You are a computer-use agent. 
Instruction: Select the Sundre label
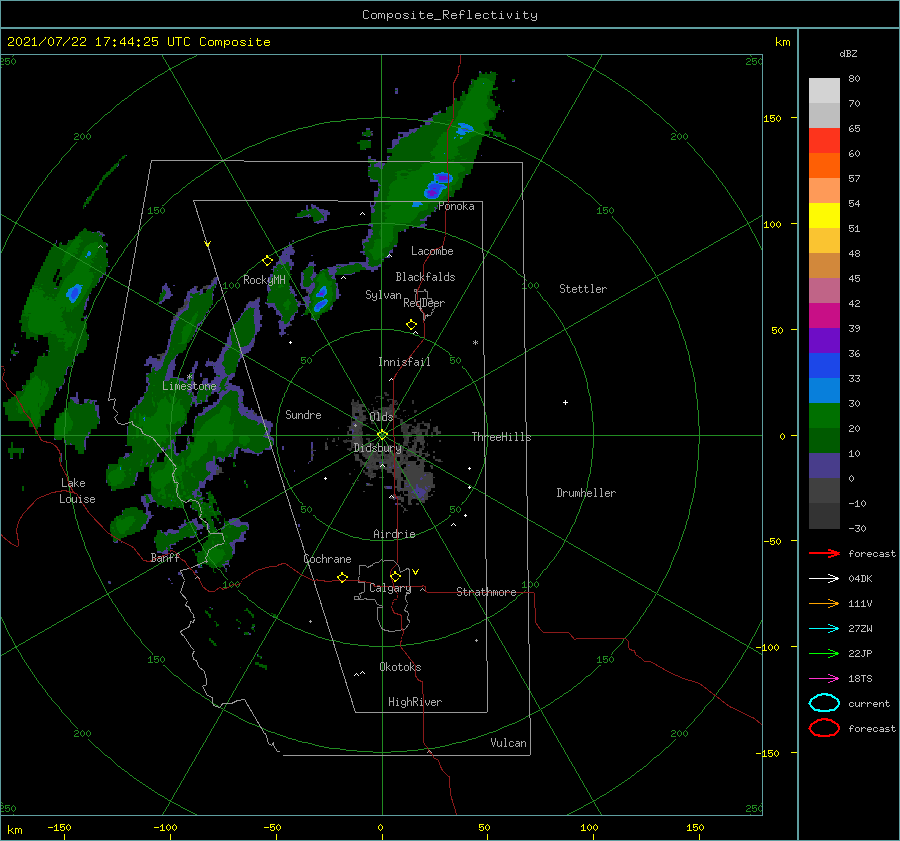(303, 414)
